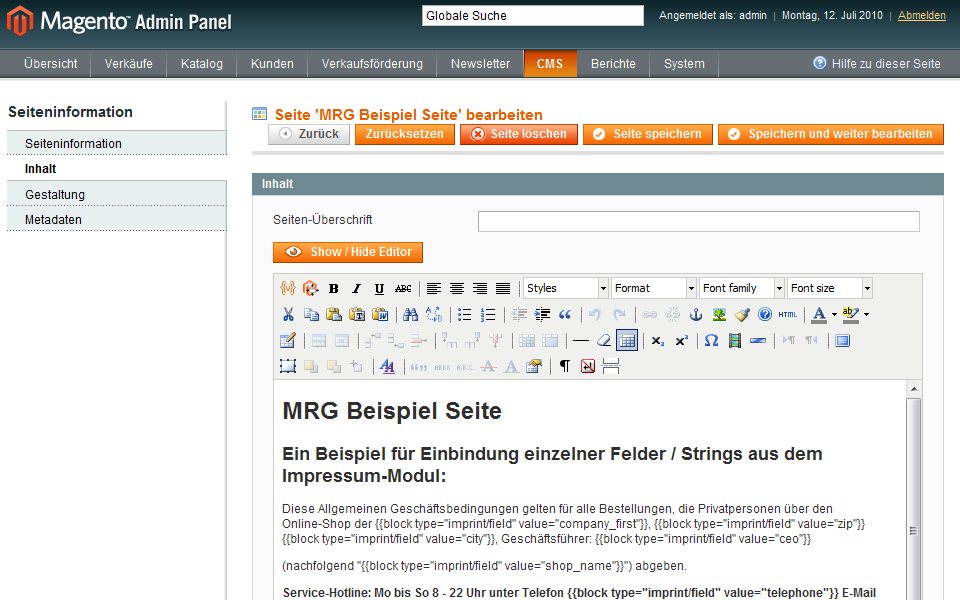Viewport: 960px width, 600px height.
Task: Insert embedded media with film icon
Action: (735, 340)
